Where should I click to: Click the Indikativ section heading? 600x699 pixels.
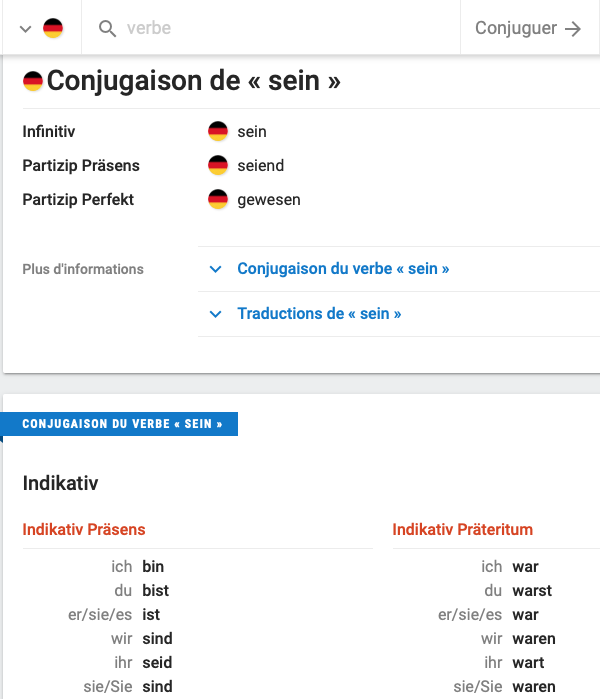tap(60, 484)
